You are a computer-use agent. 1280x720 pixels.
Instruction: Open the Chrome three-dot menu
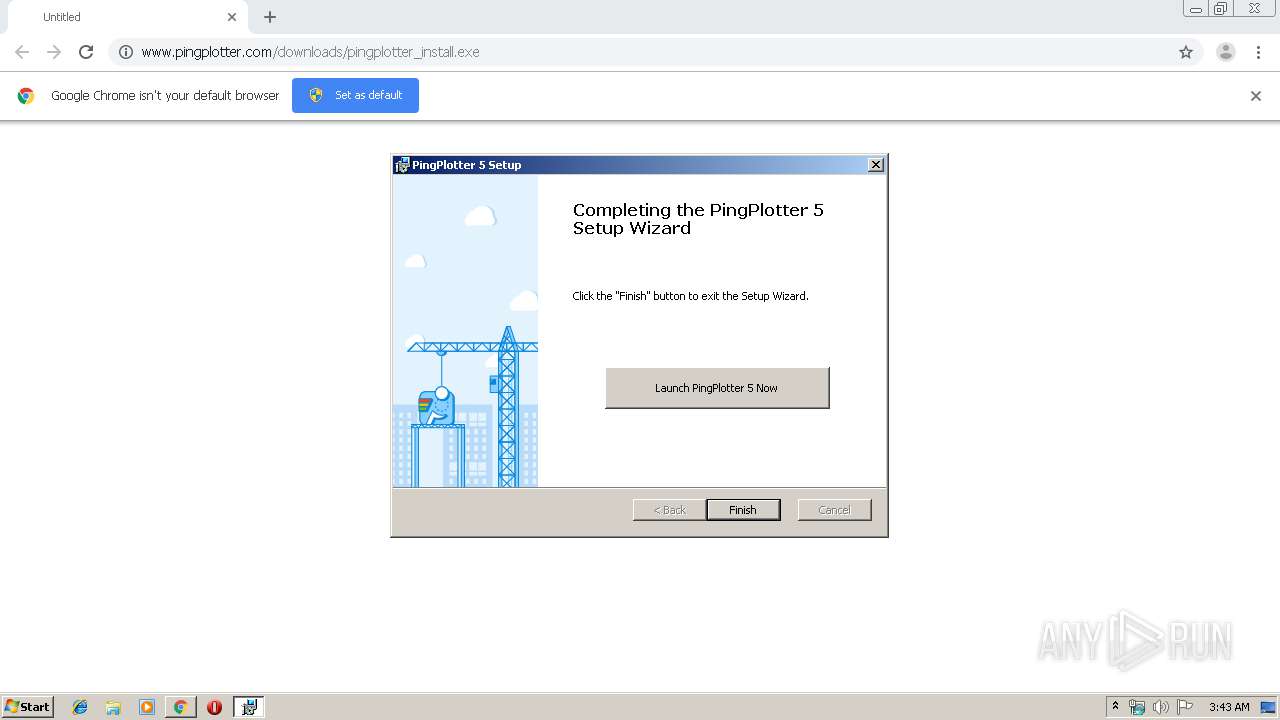pyautogui.click(x=1258, y=52)
